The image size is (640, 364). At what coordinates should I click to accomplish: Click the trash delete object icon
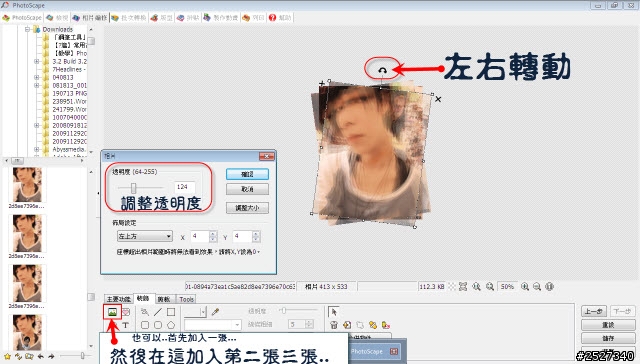334,325
